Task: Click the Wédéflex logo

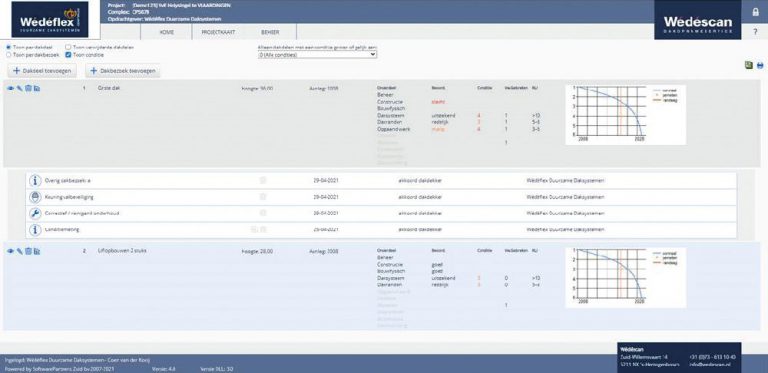Action: 50,20
